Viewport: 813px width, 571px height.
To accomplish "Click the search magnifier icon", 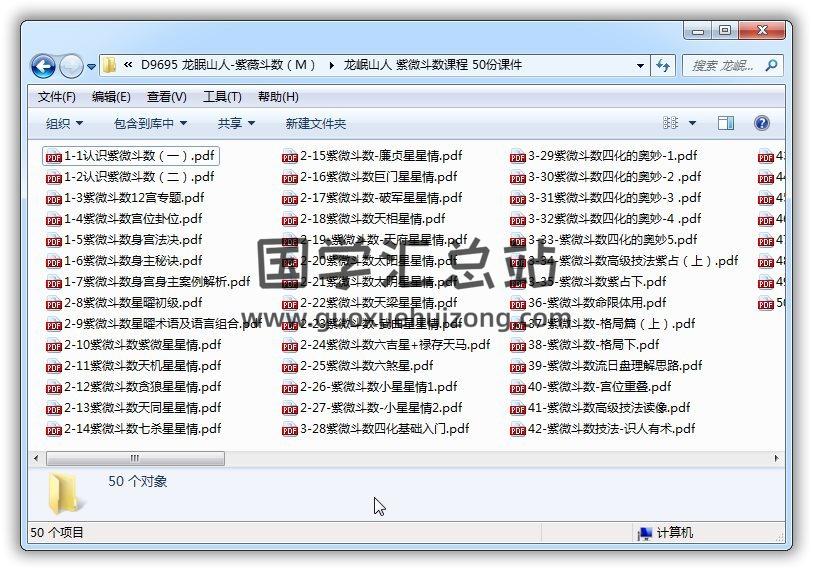I will 771,66.
